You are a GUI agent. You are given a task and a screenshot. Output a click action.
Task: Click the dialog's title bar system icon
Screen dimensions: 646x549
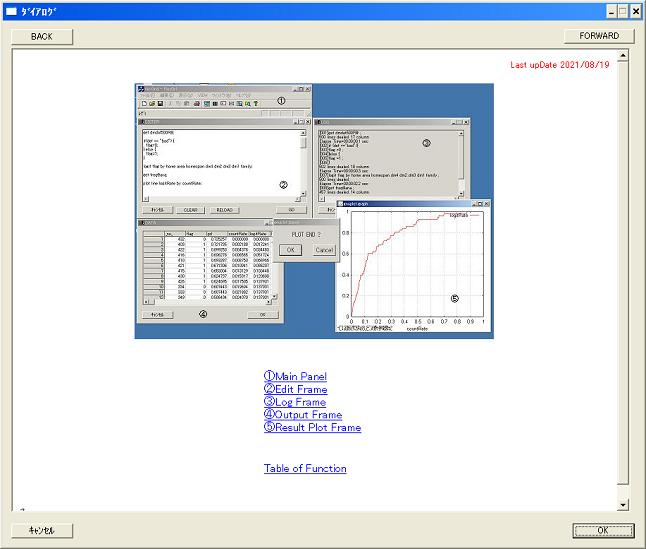point(11,11)
